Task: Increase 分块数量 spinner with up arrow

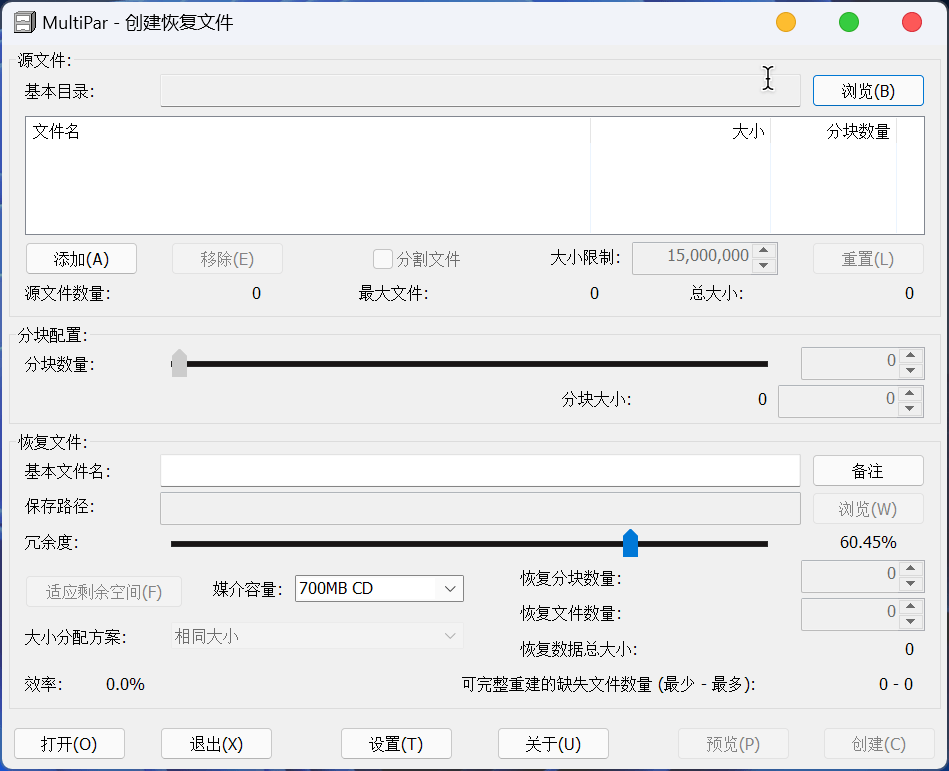Action: pyautogui.click(x=911, y=355)
